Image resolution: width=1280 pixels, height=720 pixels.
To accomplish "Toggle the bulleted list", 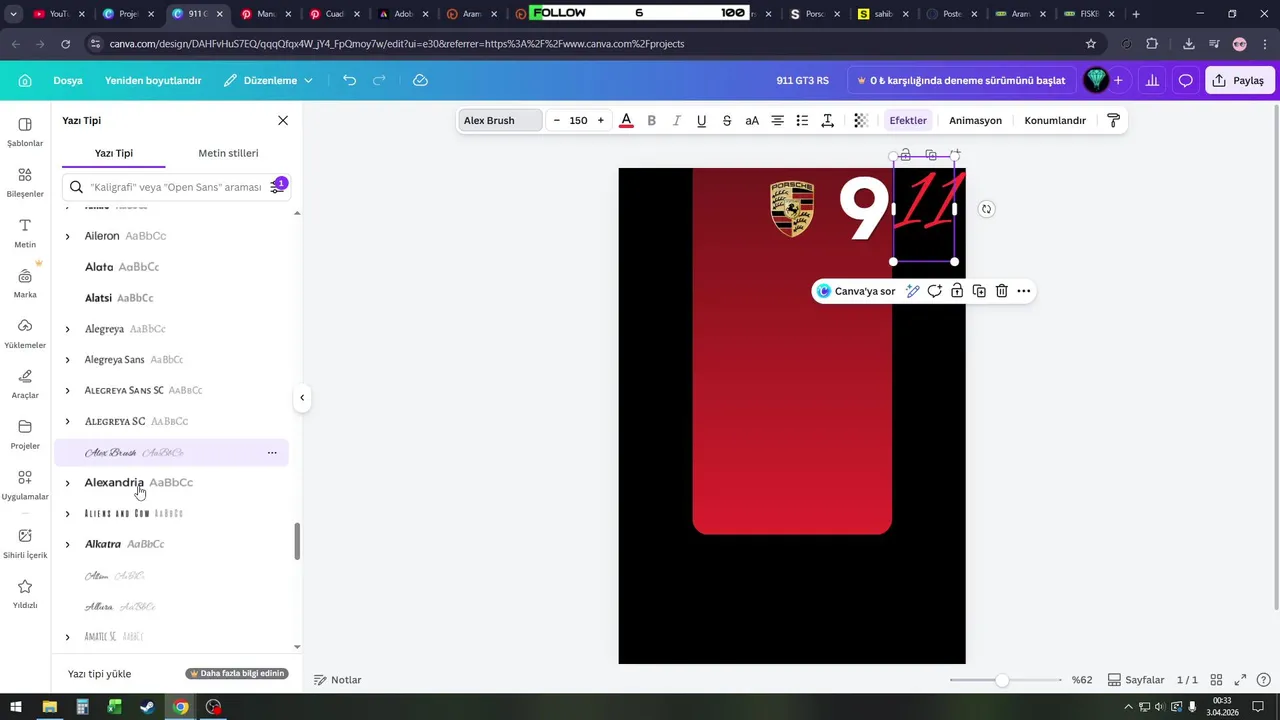I will tap(802, 120).
